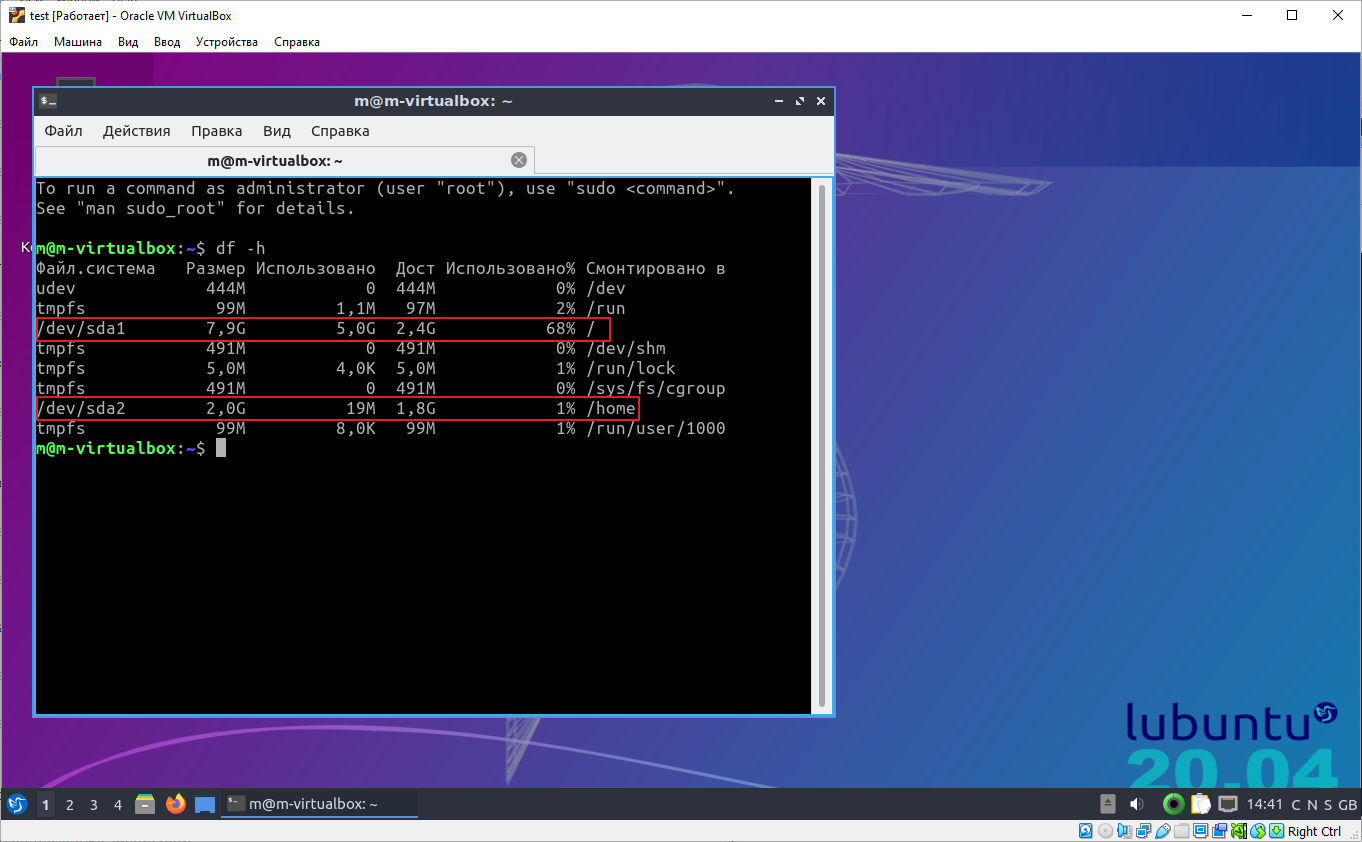
Task: Click the 'df -h' command text
Action: [x=241, y=248]
